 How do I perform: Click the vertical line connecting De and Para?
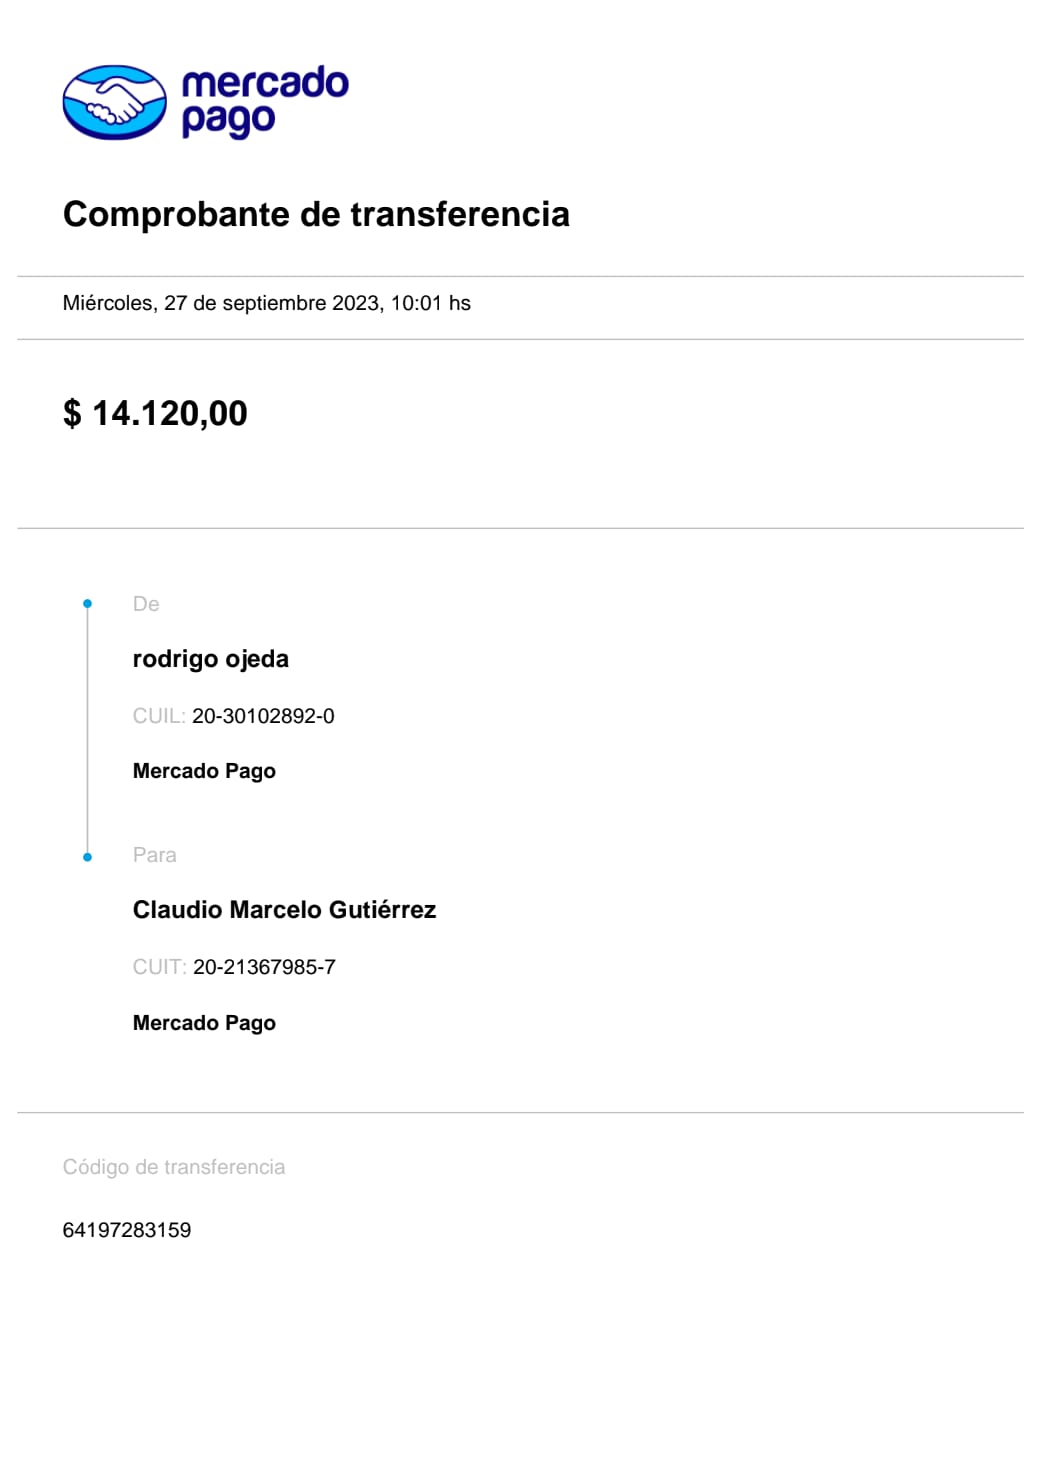(x=87, y=730)
